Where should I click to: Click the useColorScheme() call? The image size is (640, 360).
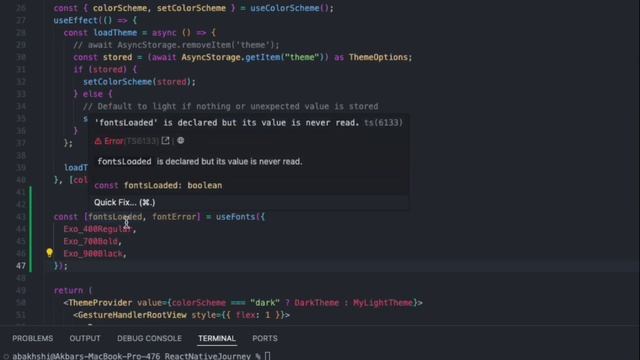[x=289, y=8]
